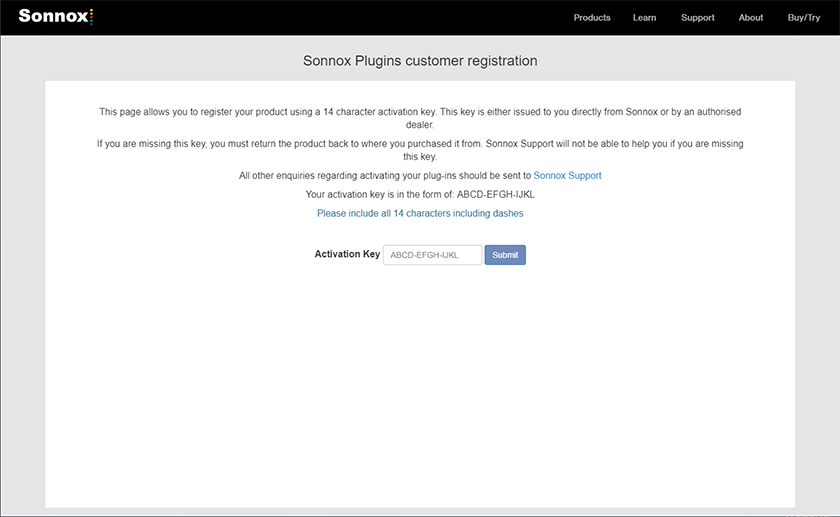Click the paragraph starting 'This page allows you'
Viewport: 840px width, 517px height.
[x=420, y=118]
